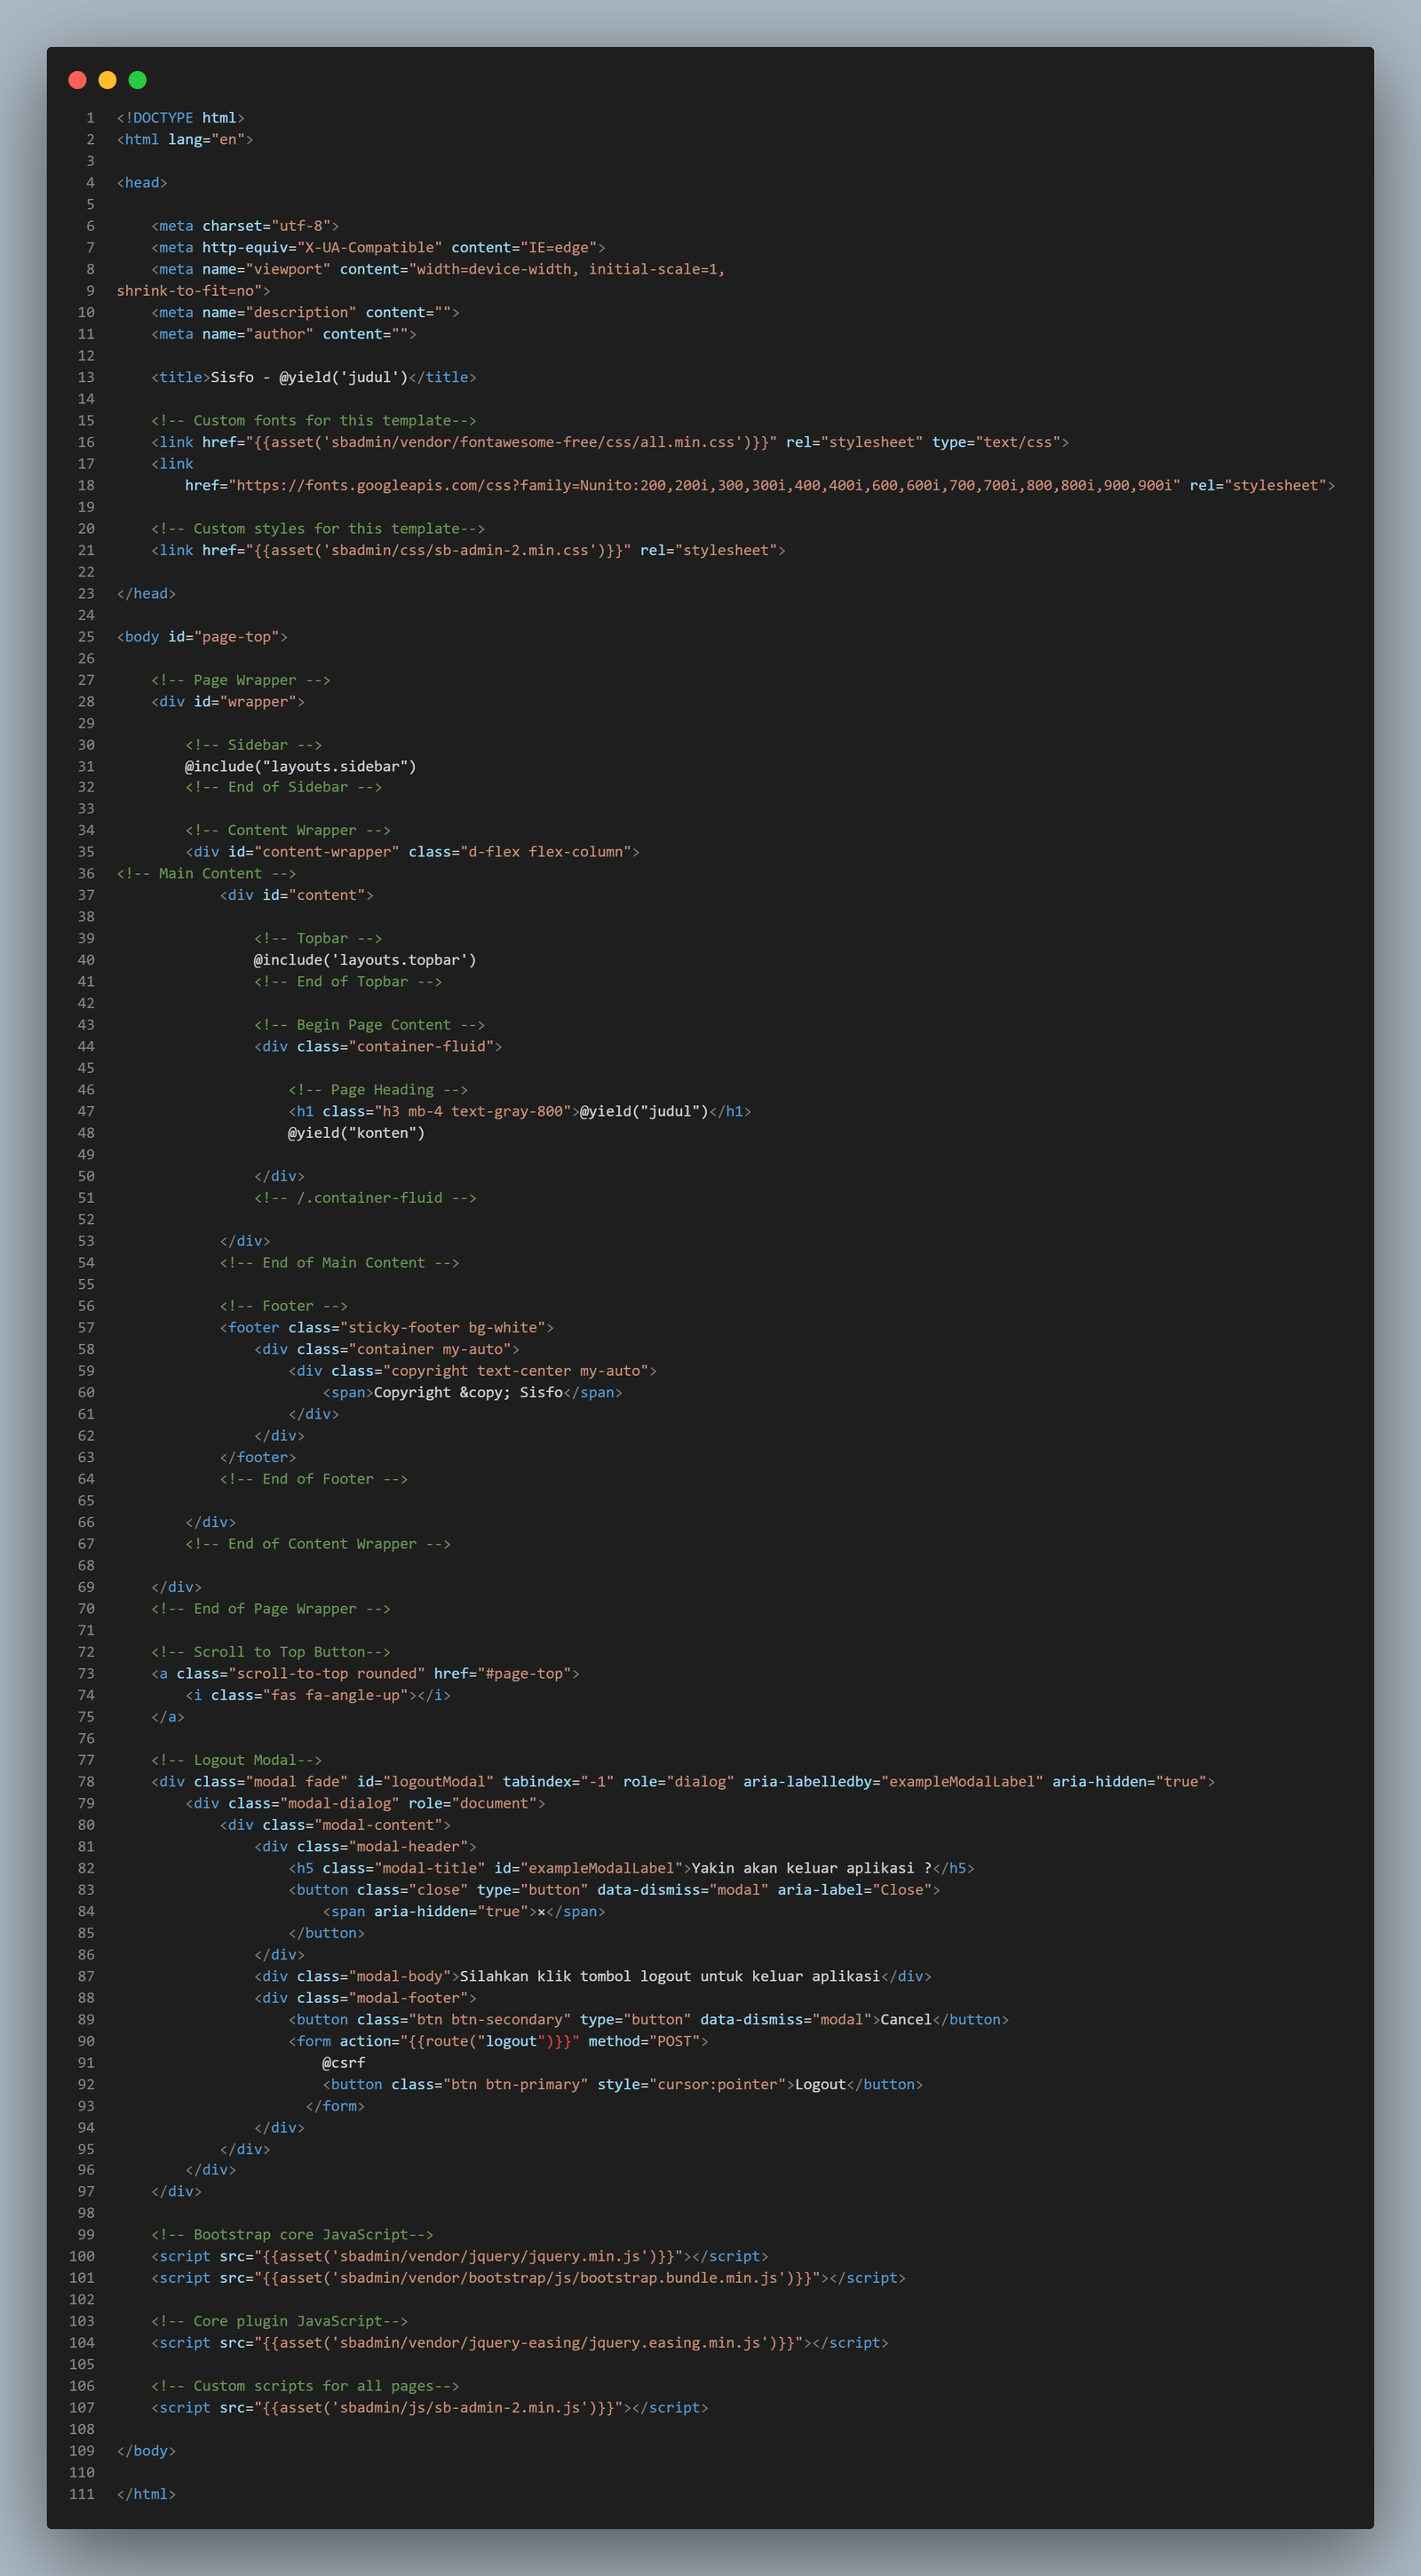The height and width of the screenshot is (2576, 1421).
Task: Click the btn-primary Logout button line
Action: click(622, 2085)
